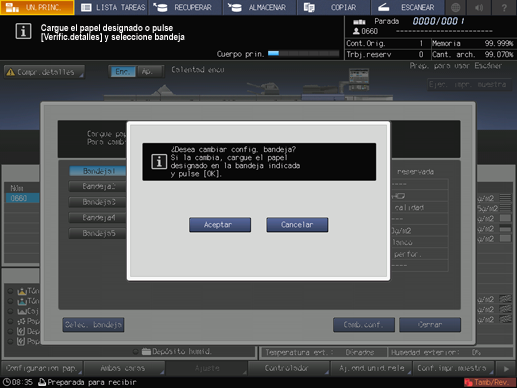
Task: Click the globe language icon
Action: coord(455,7)
